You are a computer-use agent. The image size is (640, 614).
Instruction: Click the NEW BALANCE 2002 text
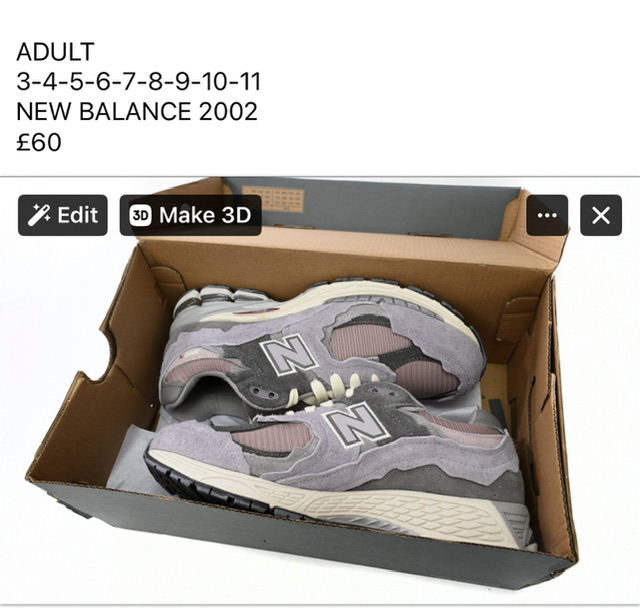[x=137, y=111]
